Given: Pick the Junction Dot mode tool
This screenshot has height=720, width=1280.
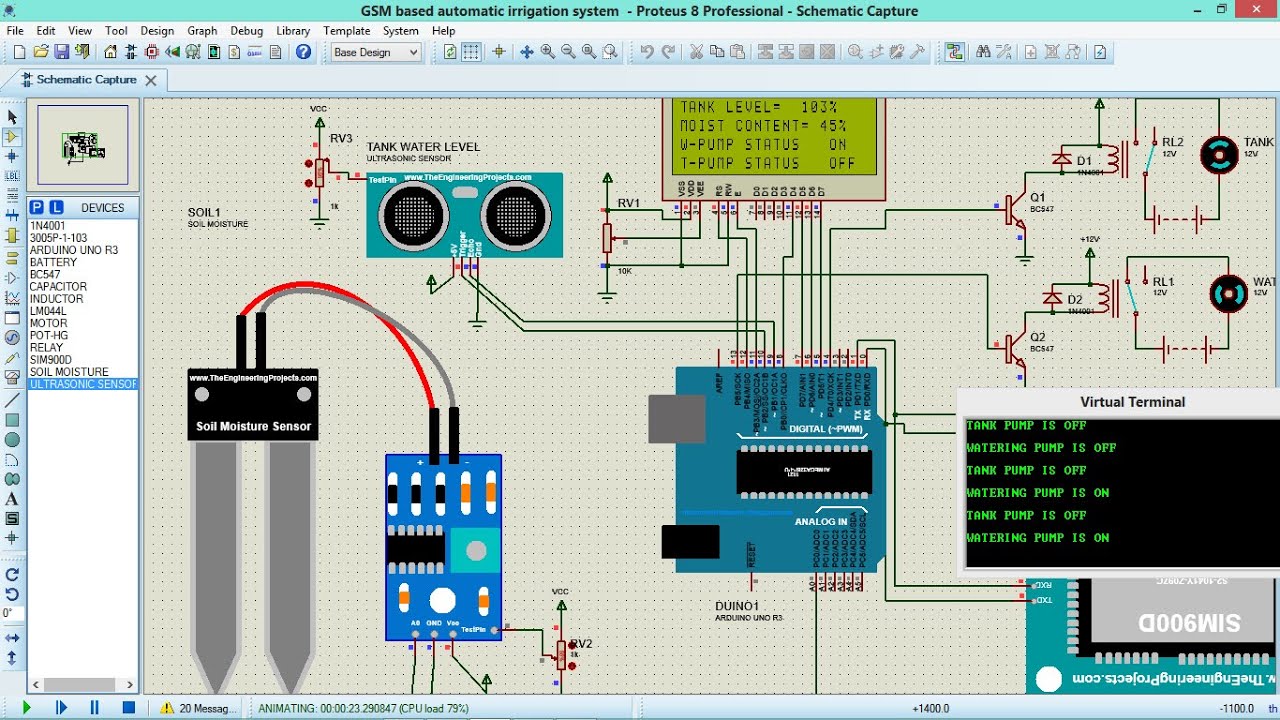Looking at the screenshot, I should click(x=12, y=156).
